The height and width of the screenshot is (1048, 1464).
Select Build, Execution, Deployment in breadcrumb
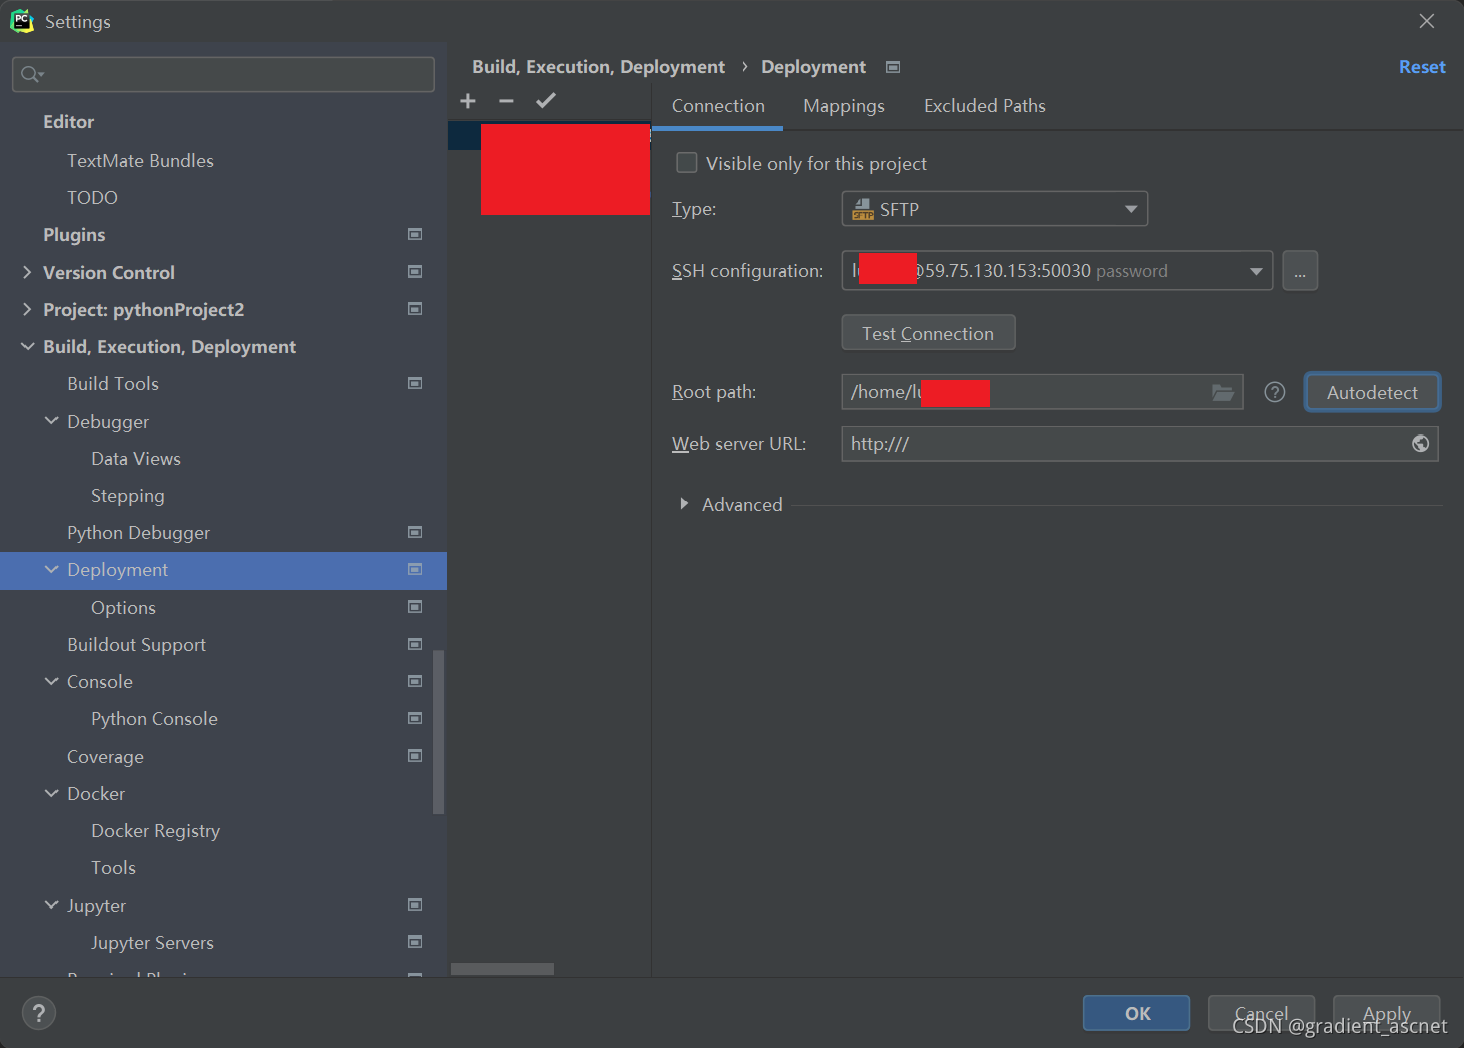click(x=598, y=67)
